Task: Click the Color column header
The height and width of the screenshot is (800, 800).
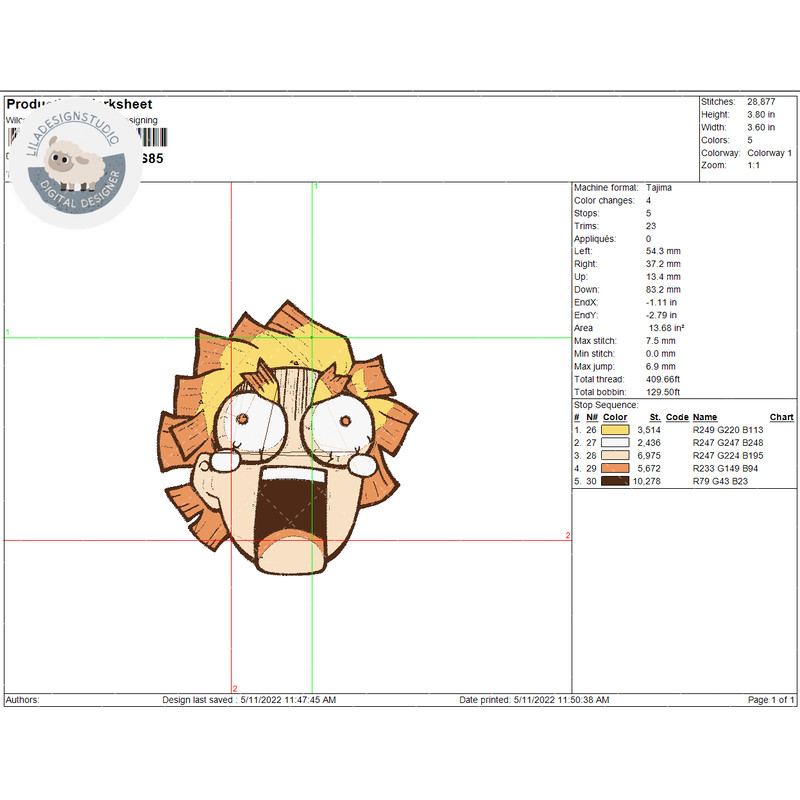Action: 615,417
